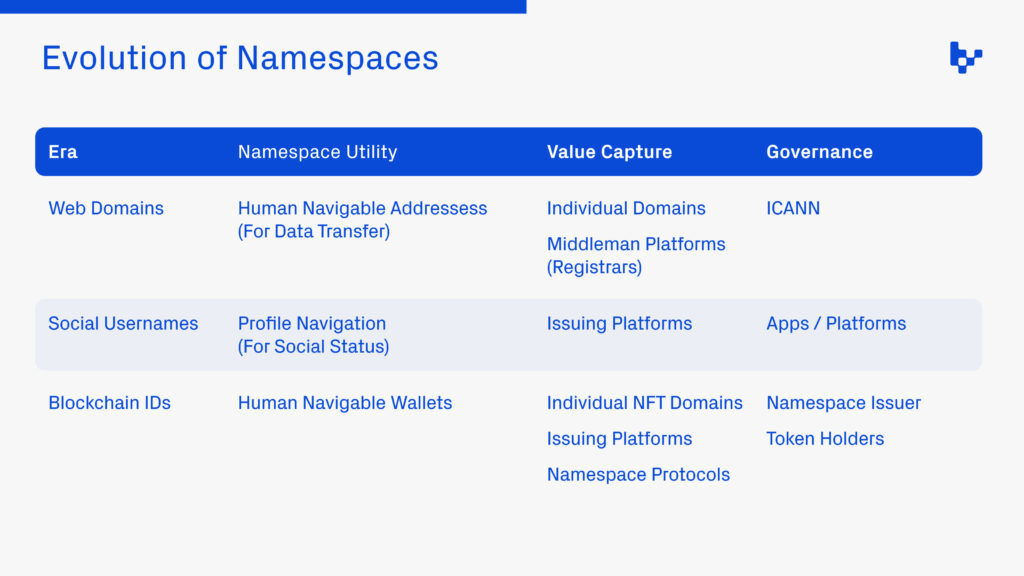1024x576 pixels.
Task: Click the 'Web Domains' cell
Action: pos(106,208)
